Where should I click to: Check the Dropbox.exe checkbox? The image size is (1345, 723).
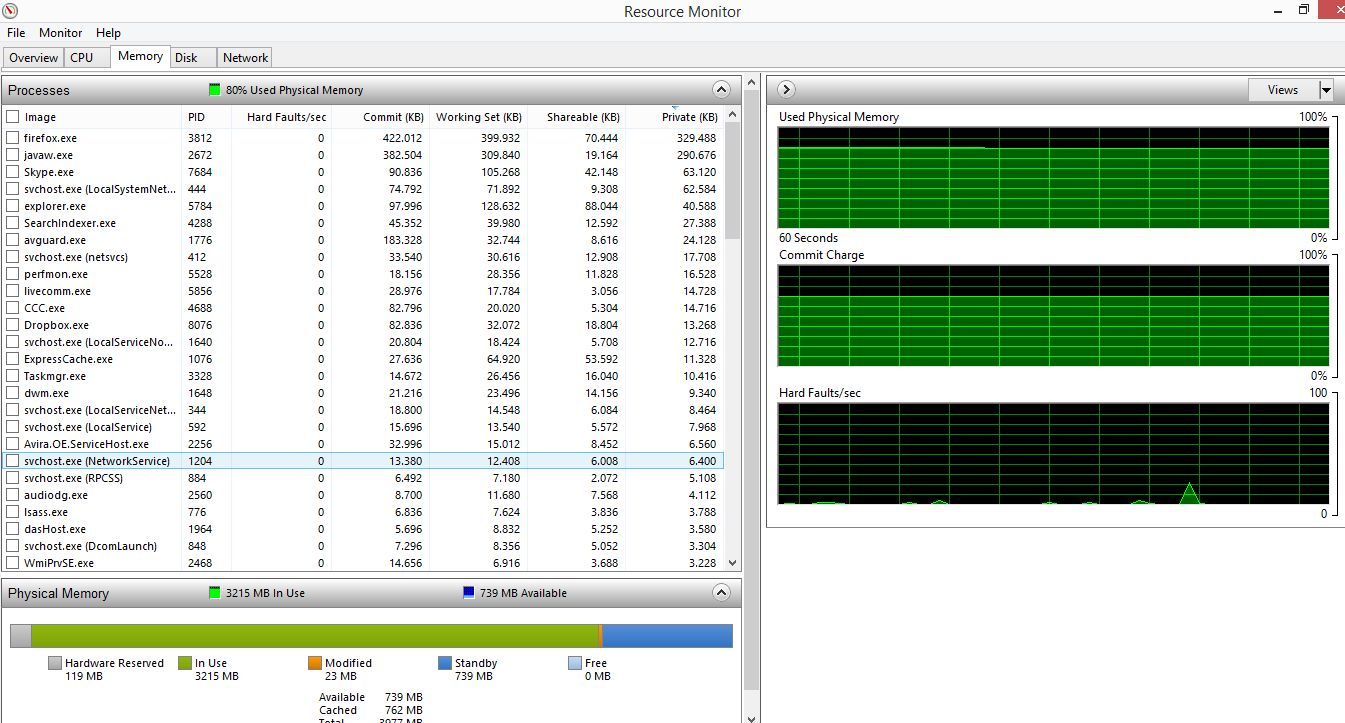[12, 325]
